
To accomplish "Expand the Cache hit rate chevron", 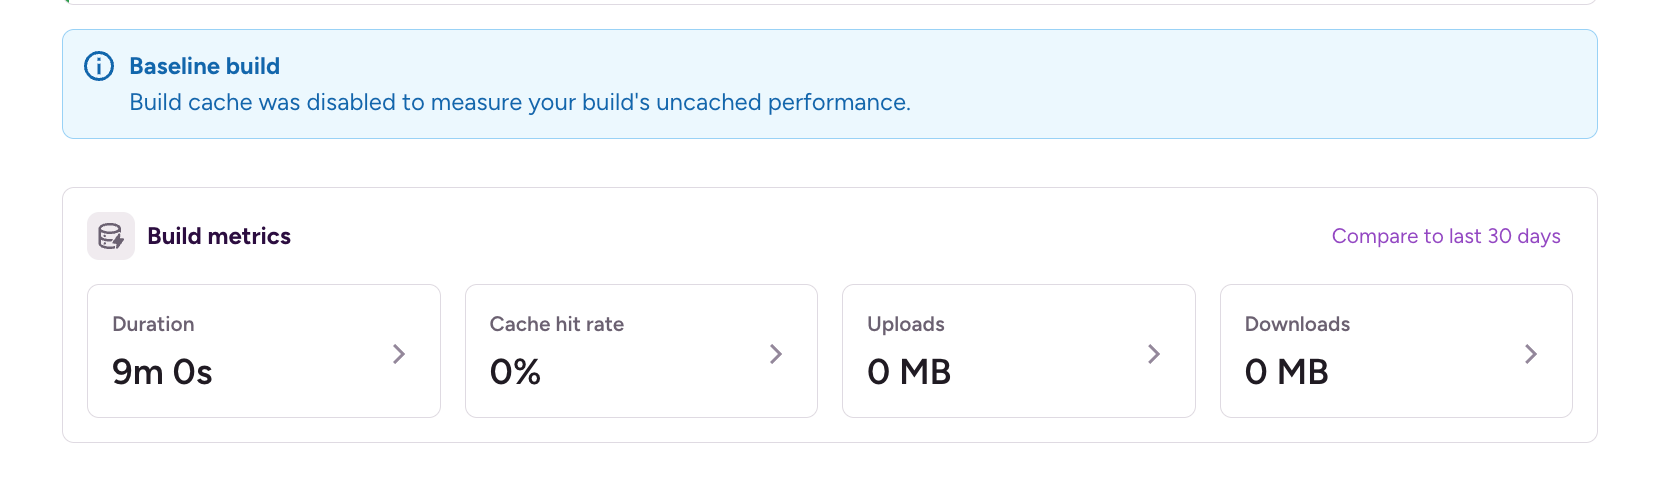I will 776,353.
